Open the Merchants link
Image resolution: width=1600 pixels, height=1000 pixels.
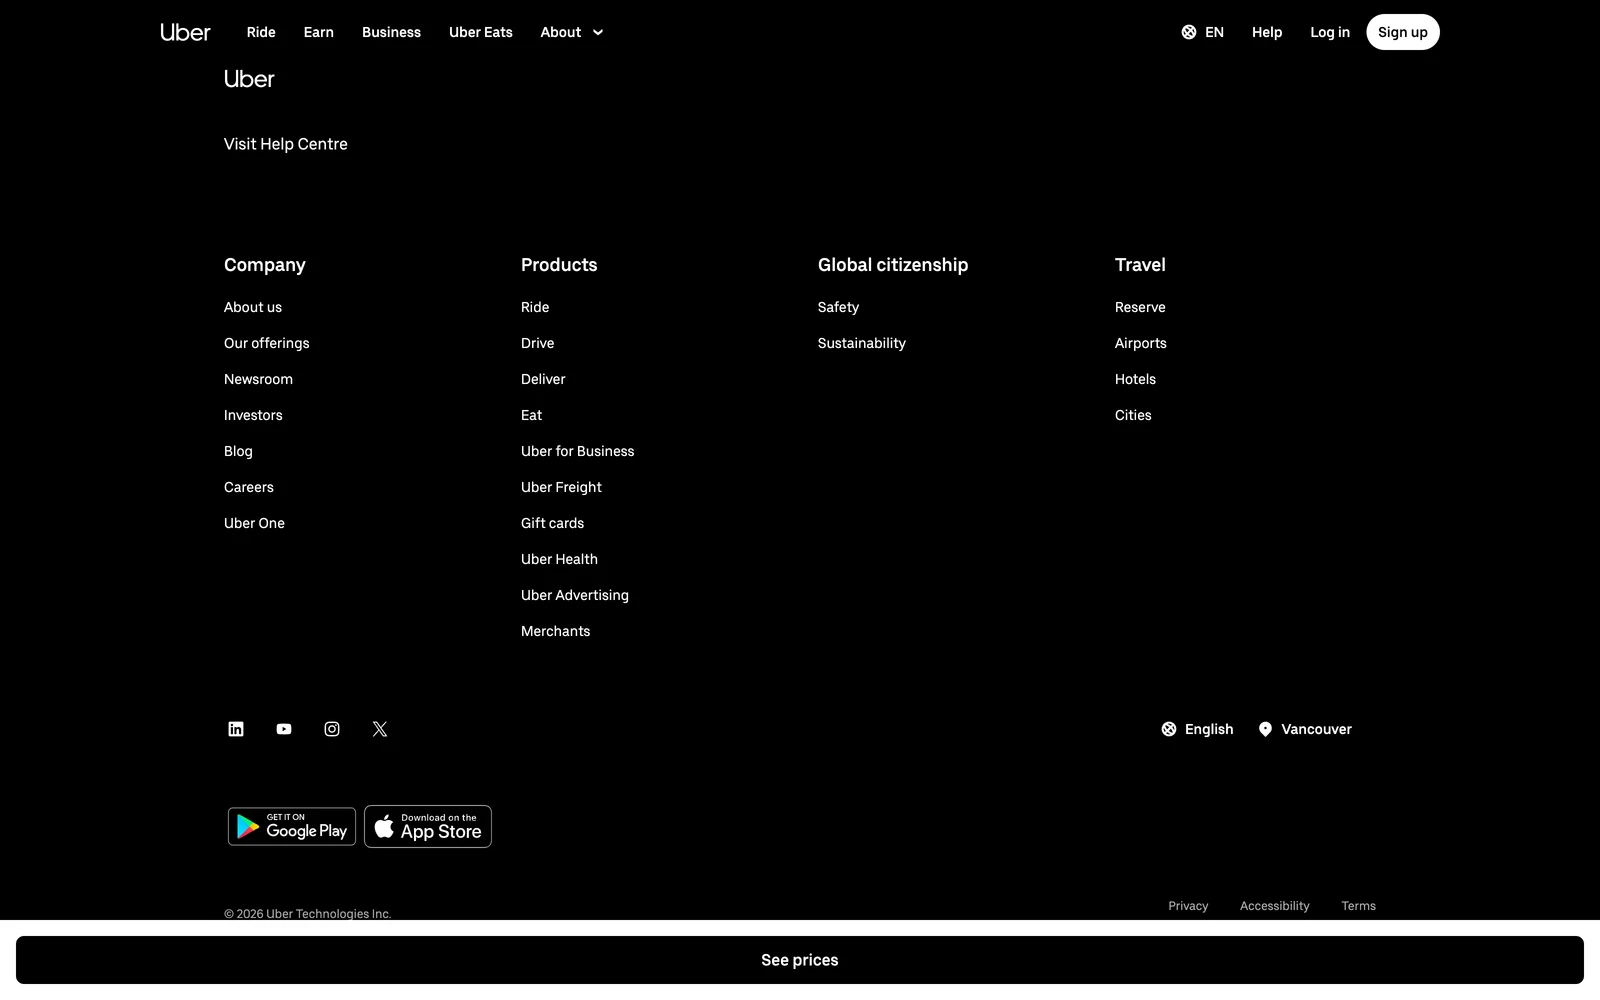(x=555, y=631)
